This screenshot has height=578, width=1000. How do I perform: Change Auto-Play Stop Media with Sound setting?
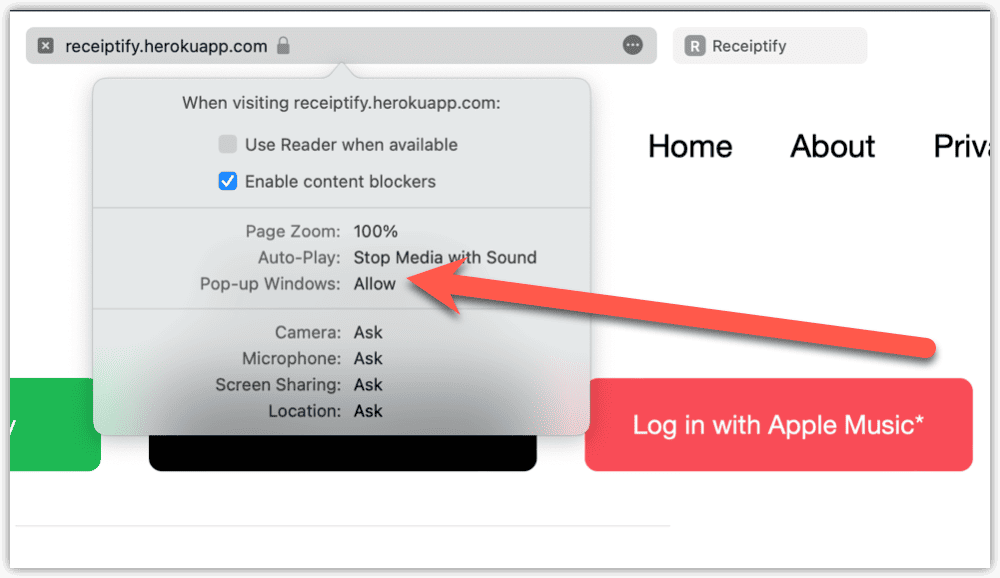click(445, 257)
